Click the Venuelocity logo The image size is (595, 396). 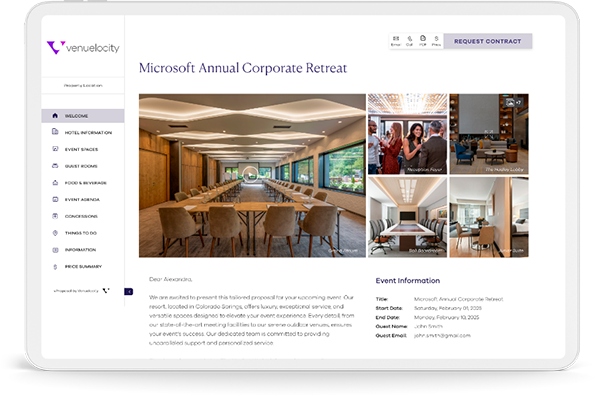[x=83, y=48]
